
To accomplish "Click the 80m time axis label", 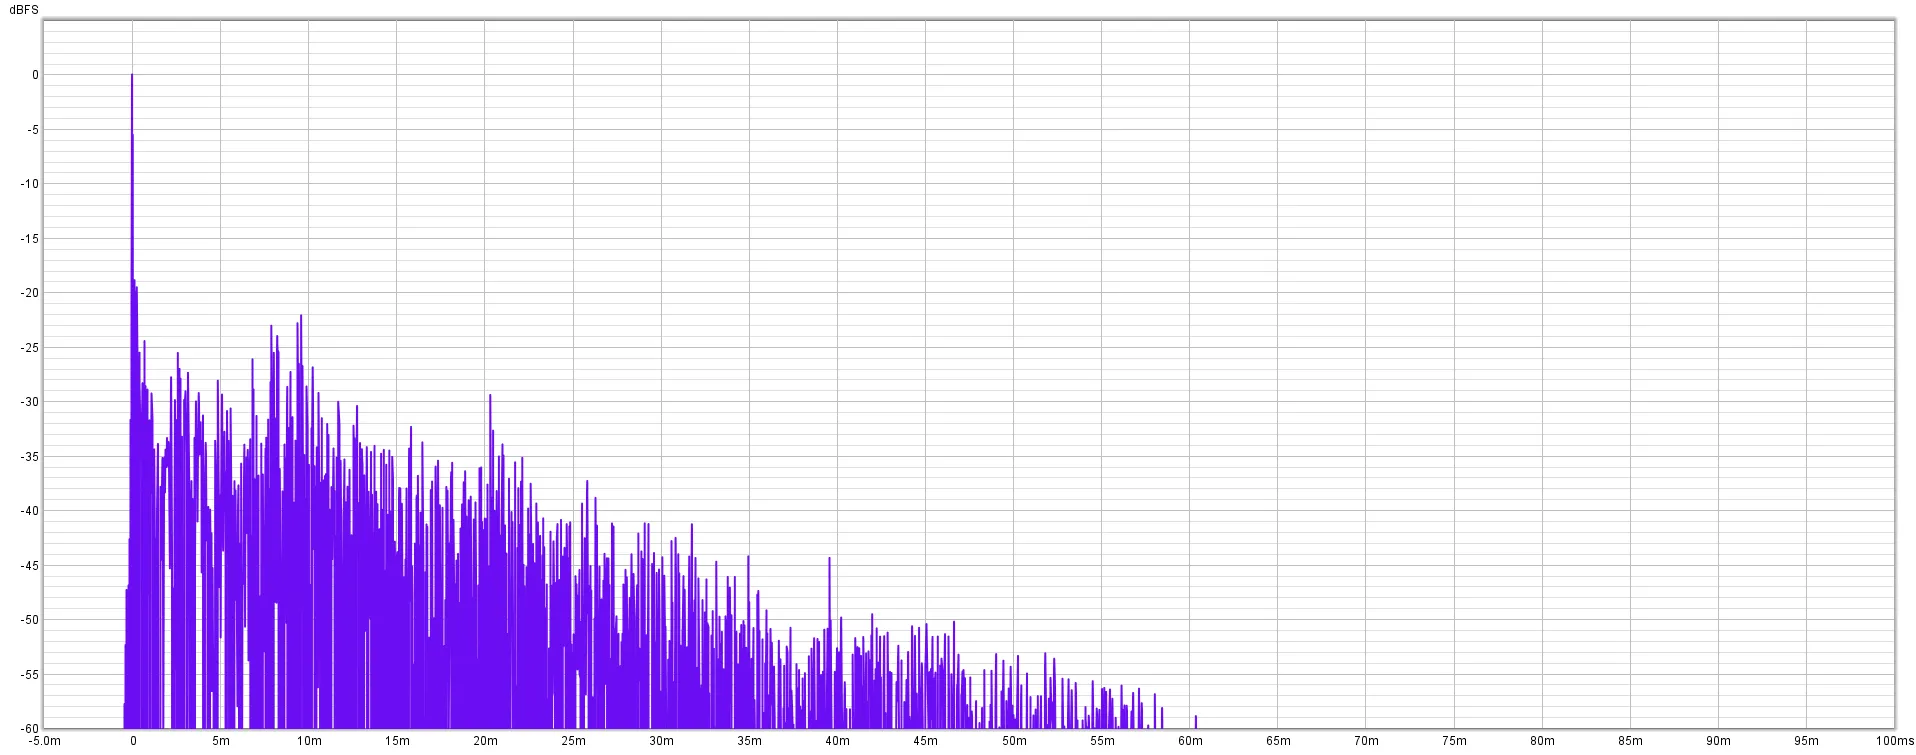I will (1543, 741).
